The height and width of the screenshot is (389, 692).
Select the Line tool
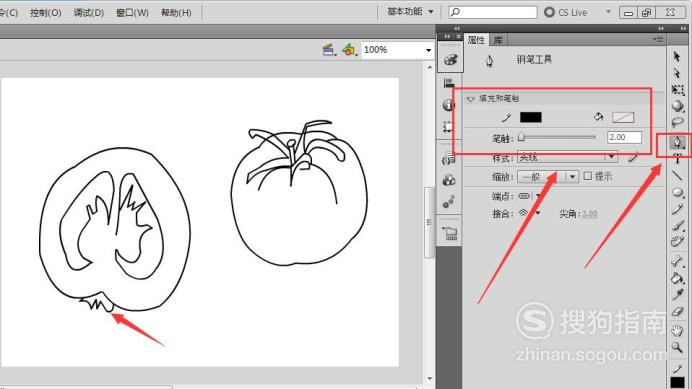click(x=677, y=176)
